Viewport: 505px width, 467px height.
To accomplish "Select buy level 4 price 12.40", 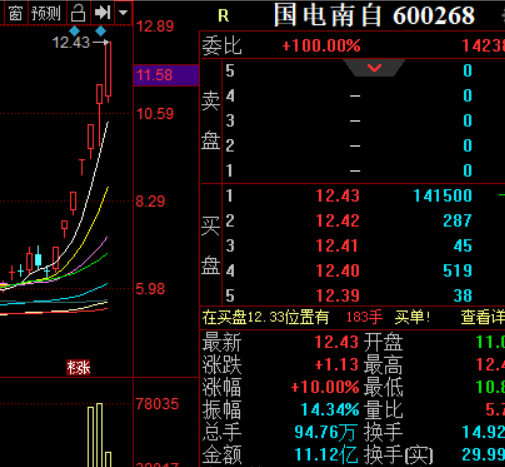I will [338, 271].
